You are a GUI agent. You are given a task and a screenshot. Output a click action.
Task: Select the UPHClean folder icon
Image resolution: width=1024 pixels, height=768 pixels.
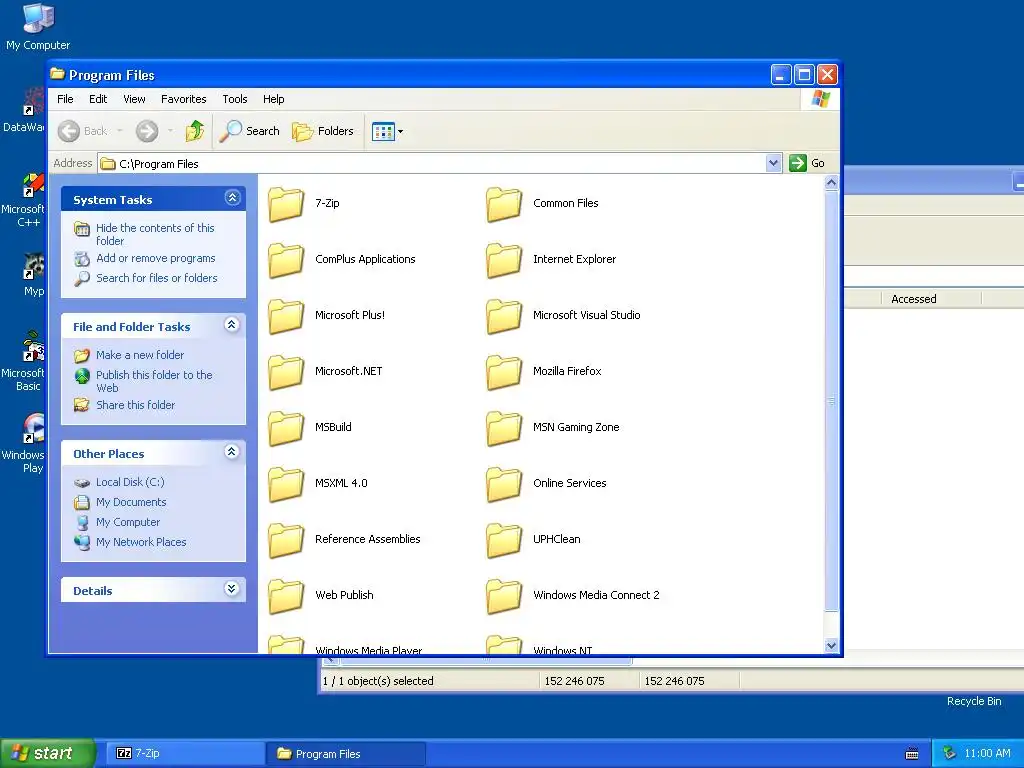click(504, 540)
